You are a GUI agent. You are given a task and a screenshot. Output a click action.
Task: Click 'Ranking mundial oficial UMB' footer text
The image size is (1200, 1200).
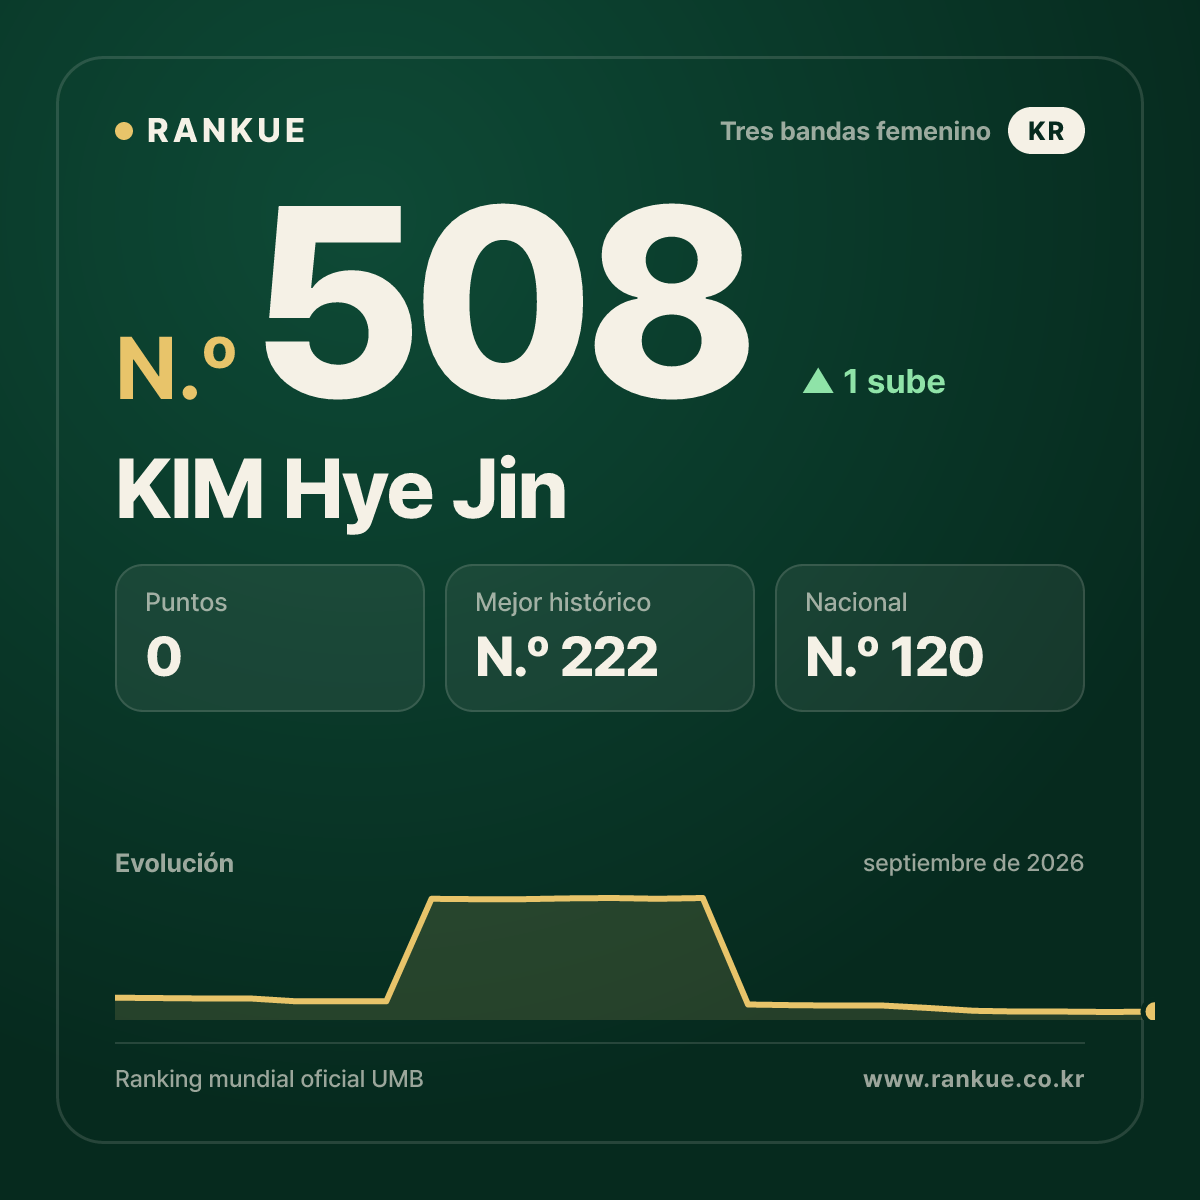coord(269,1079)
